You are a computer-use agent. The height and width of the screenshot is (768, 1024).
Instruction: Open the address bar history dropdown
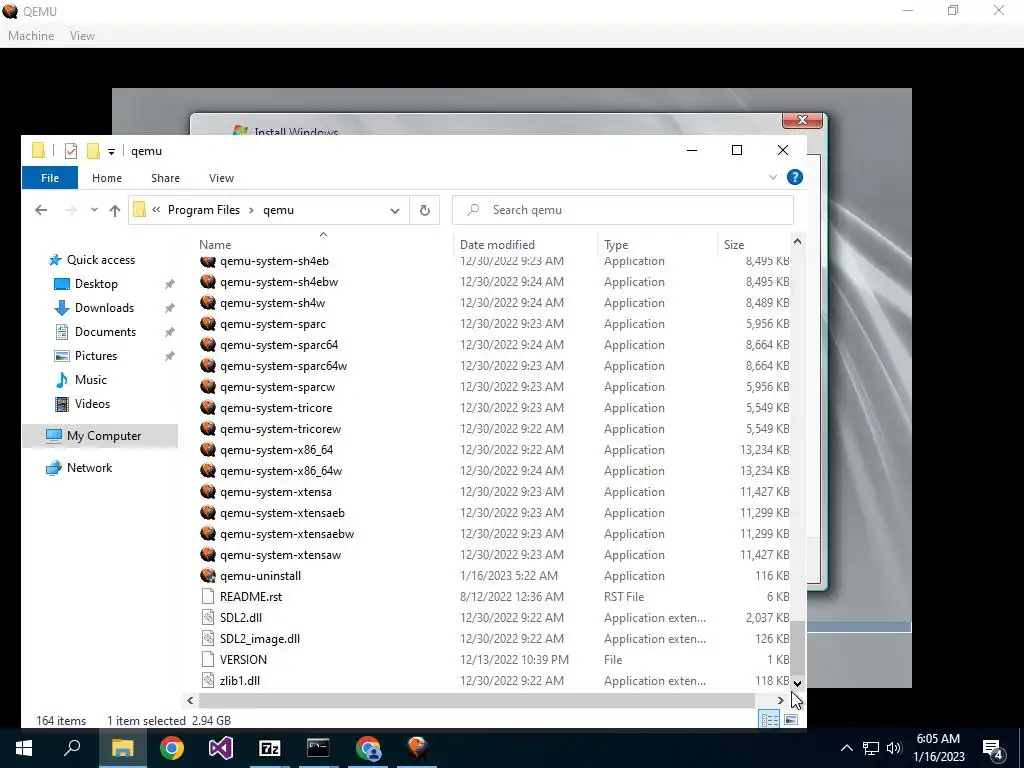click(394, 210)
